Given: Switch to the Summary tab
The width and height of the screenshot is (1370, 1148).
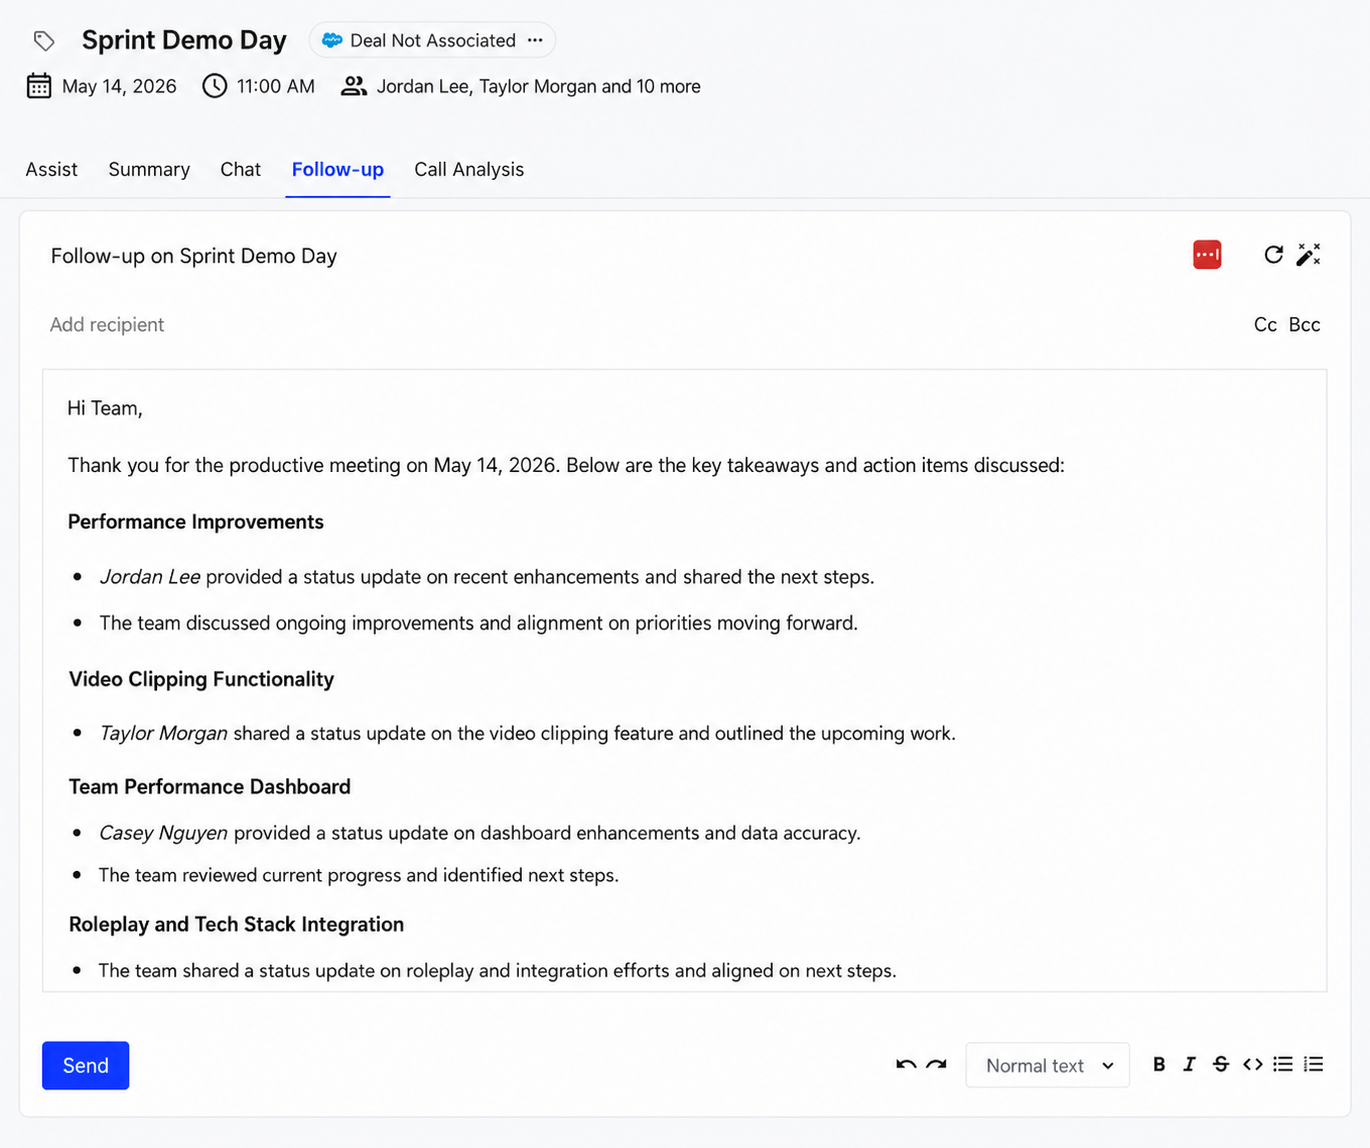Looking at the screenshot, I should tap(149, 169).
